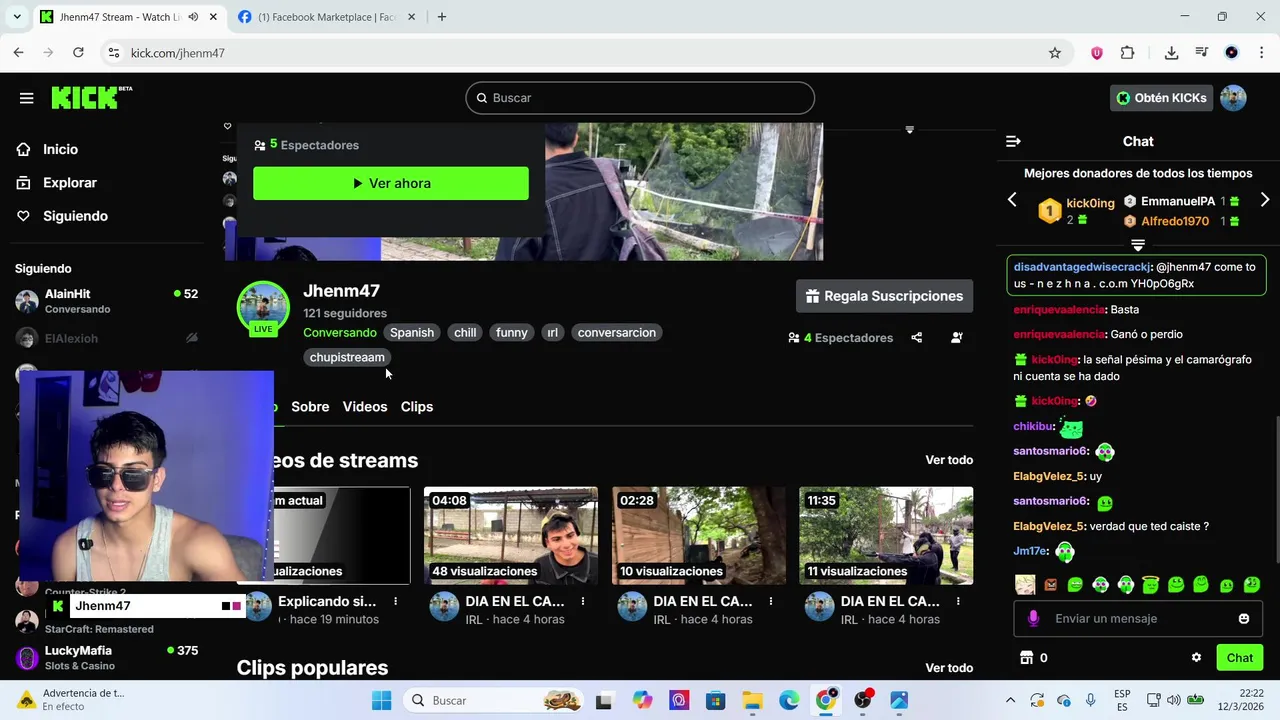Click the browser address bar URL

coord(178,53)
